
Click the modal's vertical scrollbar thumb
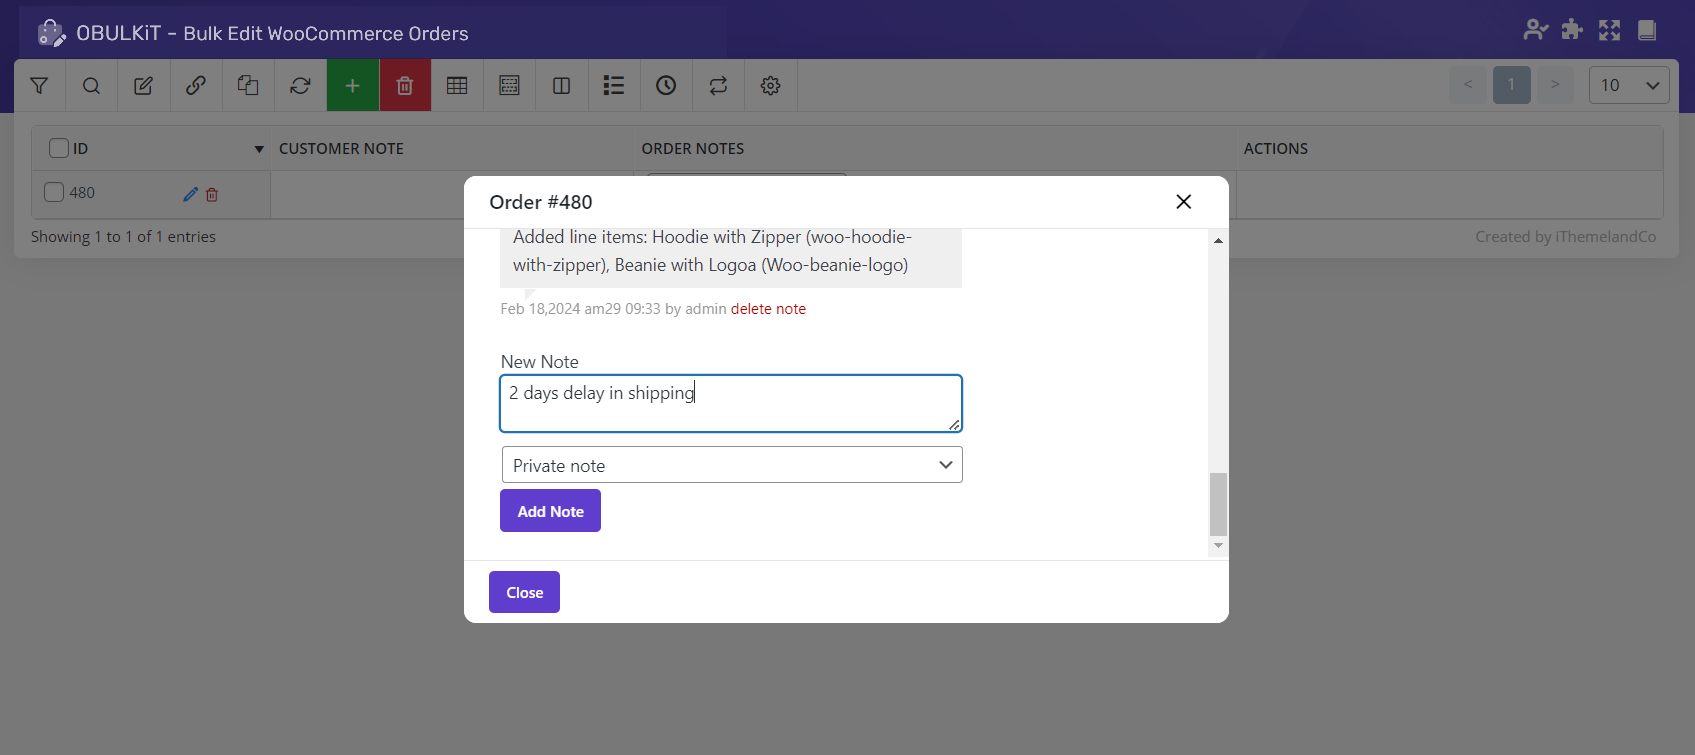[1217, 504]
